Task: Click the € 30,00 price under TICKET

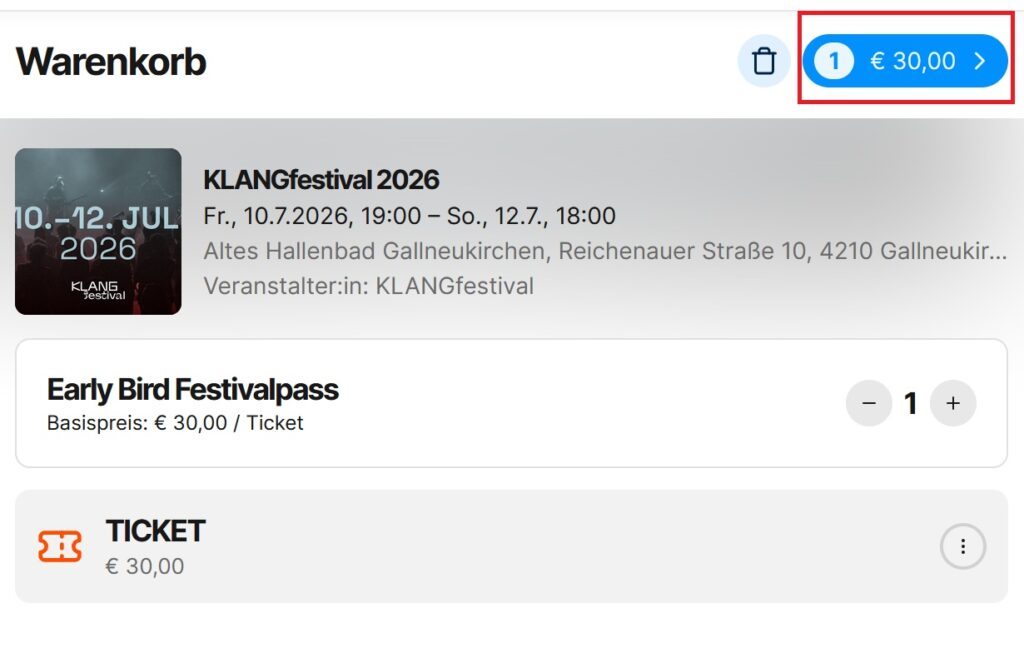Action: [145, 566]
